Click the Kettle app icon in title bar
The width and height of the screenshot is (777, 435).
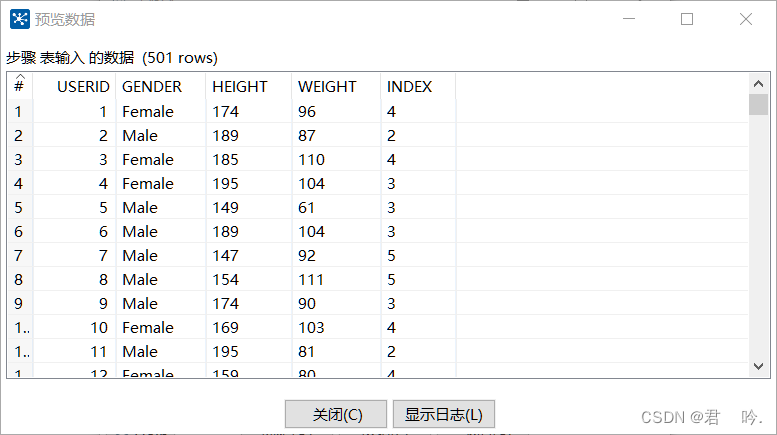20,19
